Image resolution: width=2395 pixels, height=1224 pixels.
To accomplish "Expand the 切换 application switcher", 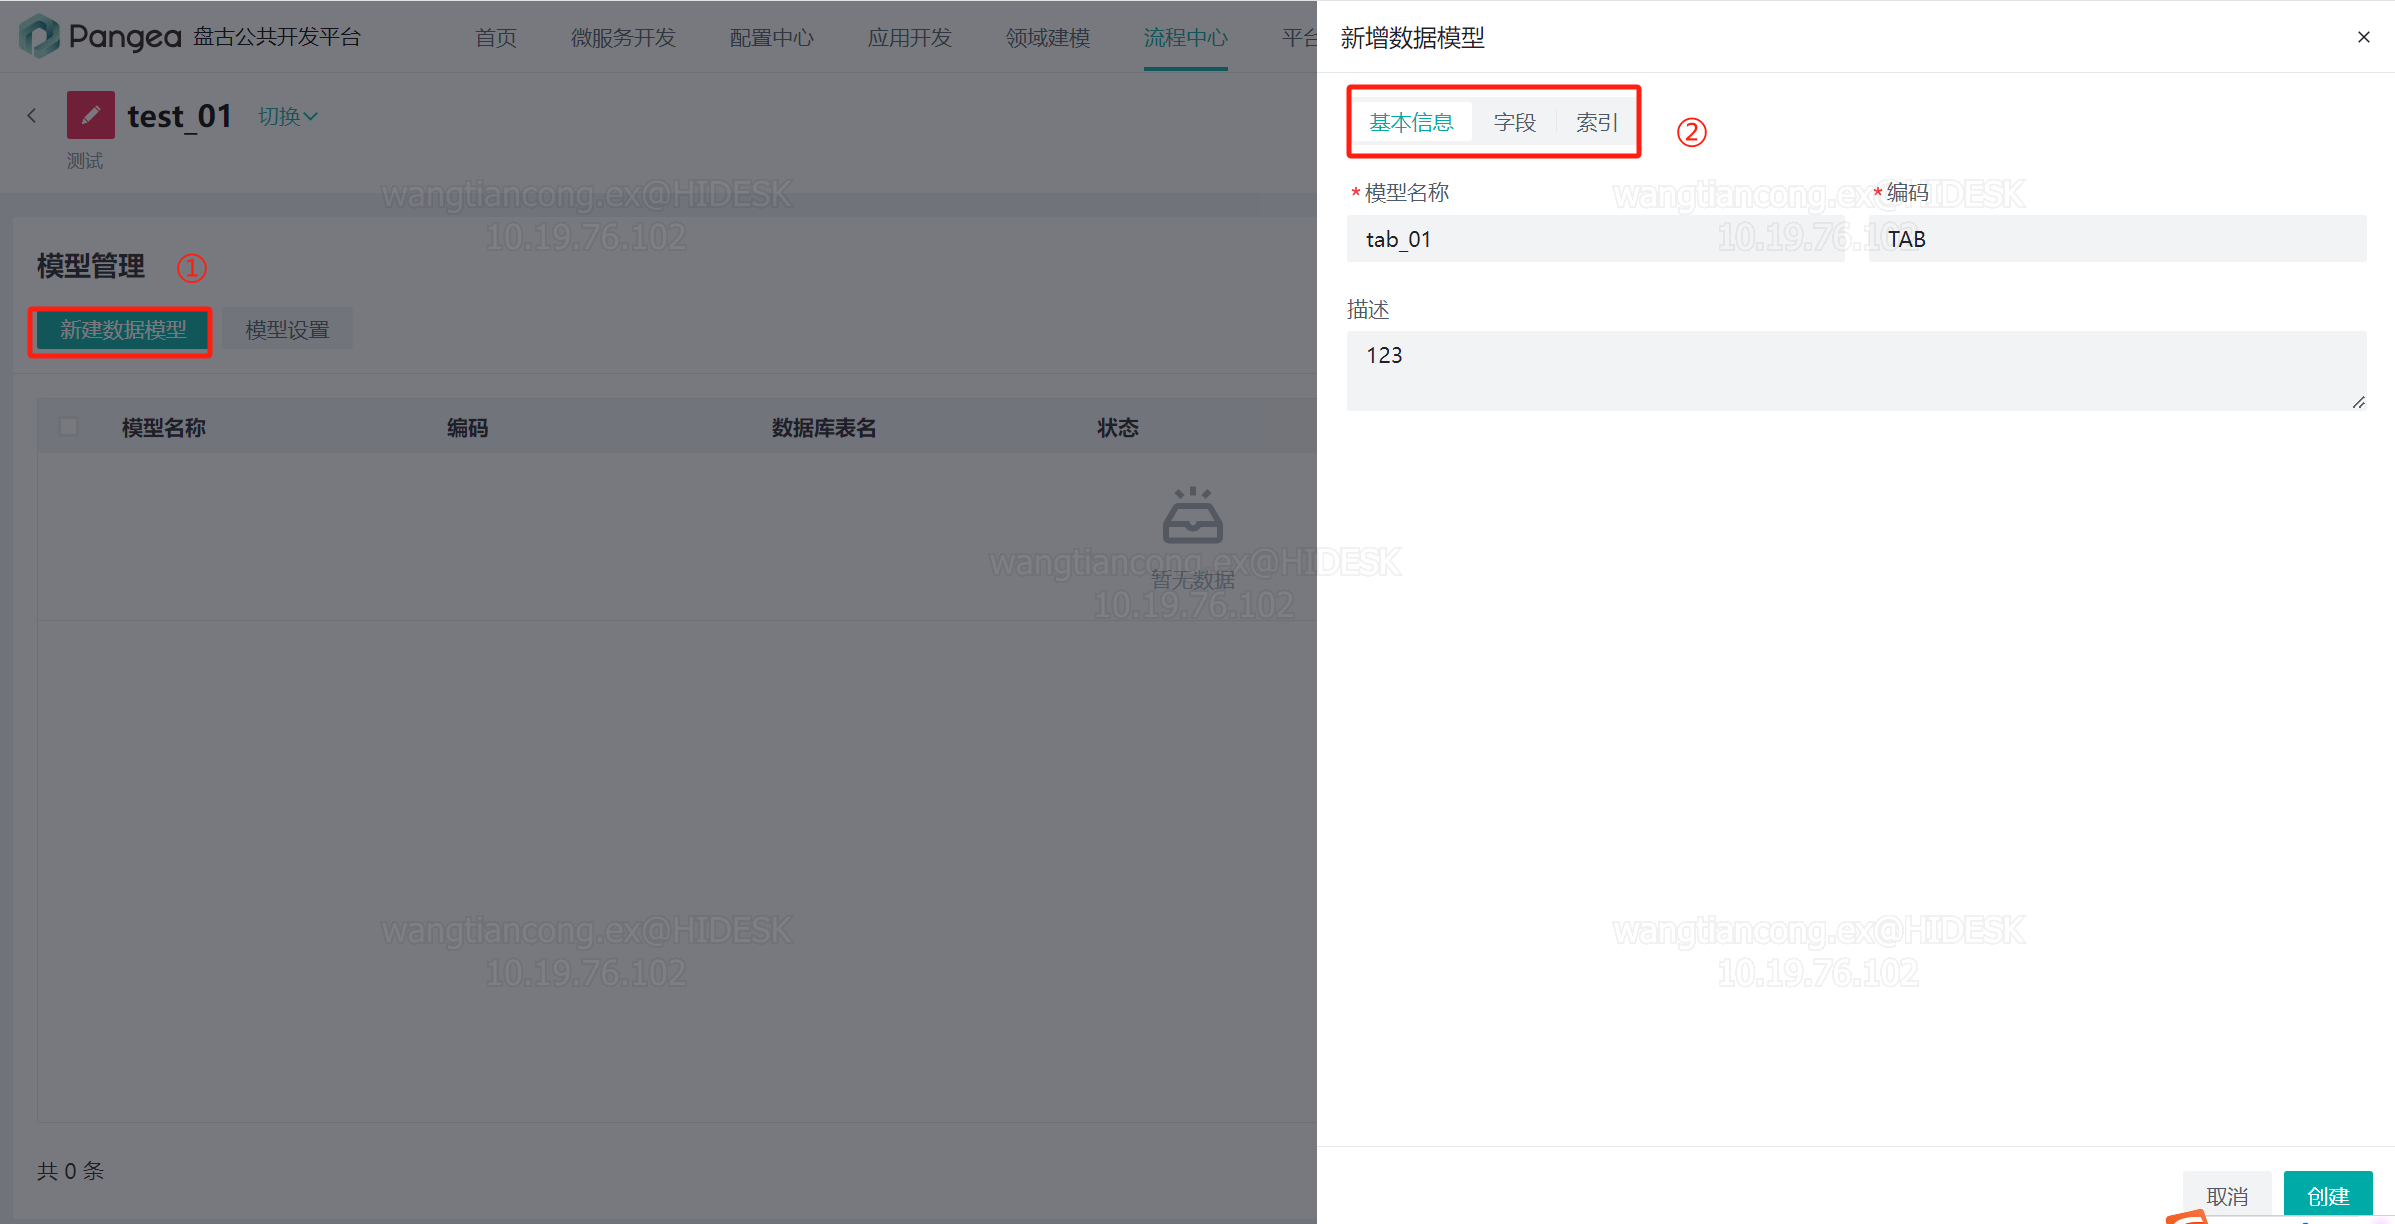I will tap(288, 116).
